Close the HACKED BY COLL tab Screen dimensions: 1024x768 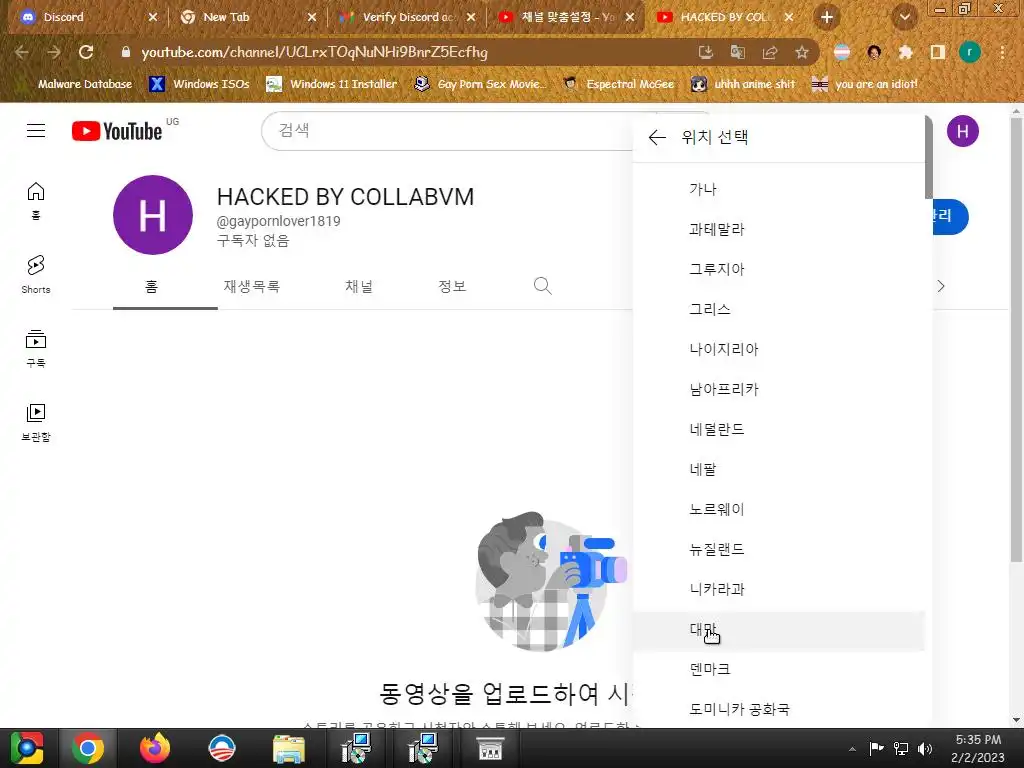pyautogui.click(x=789, y=18)
